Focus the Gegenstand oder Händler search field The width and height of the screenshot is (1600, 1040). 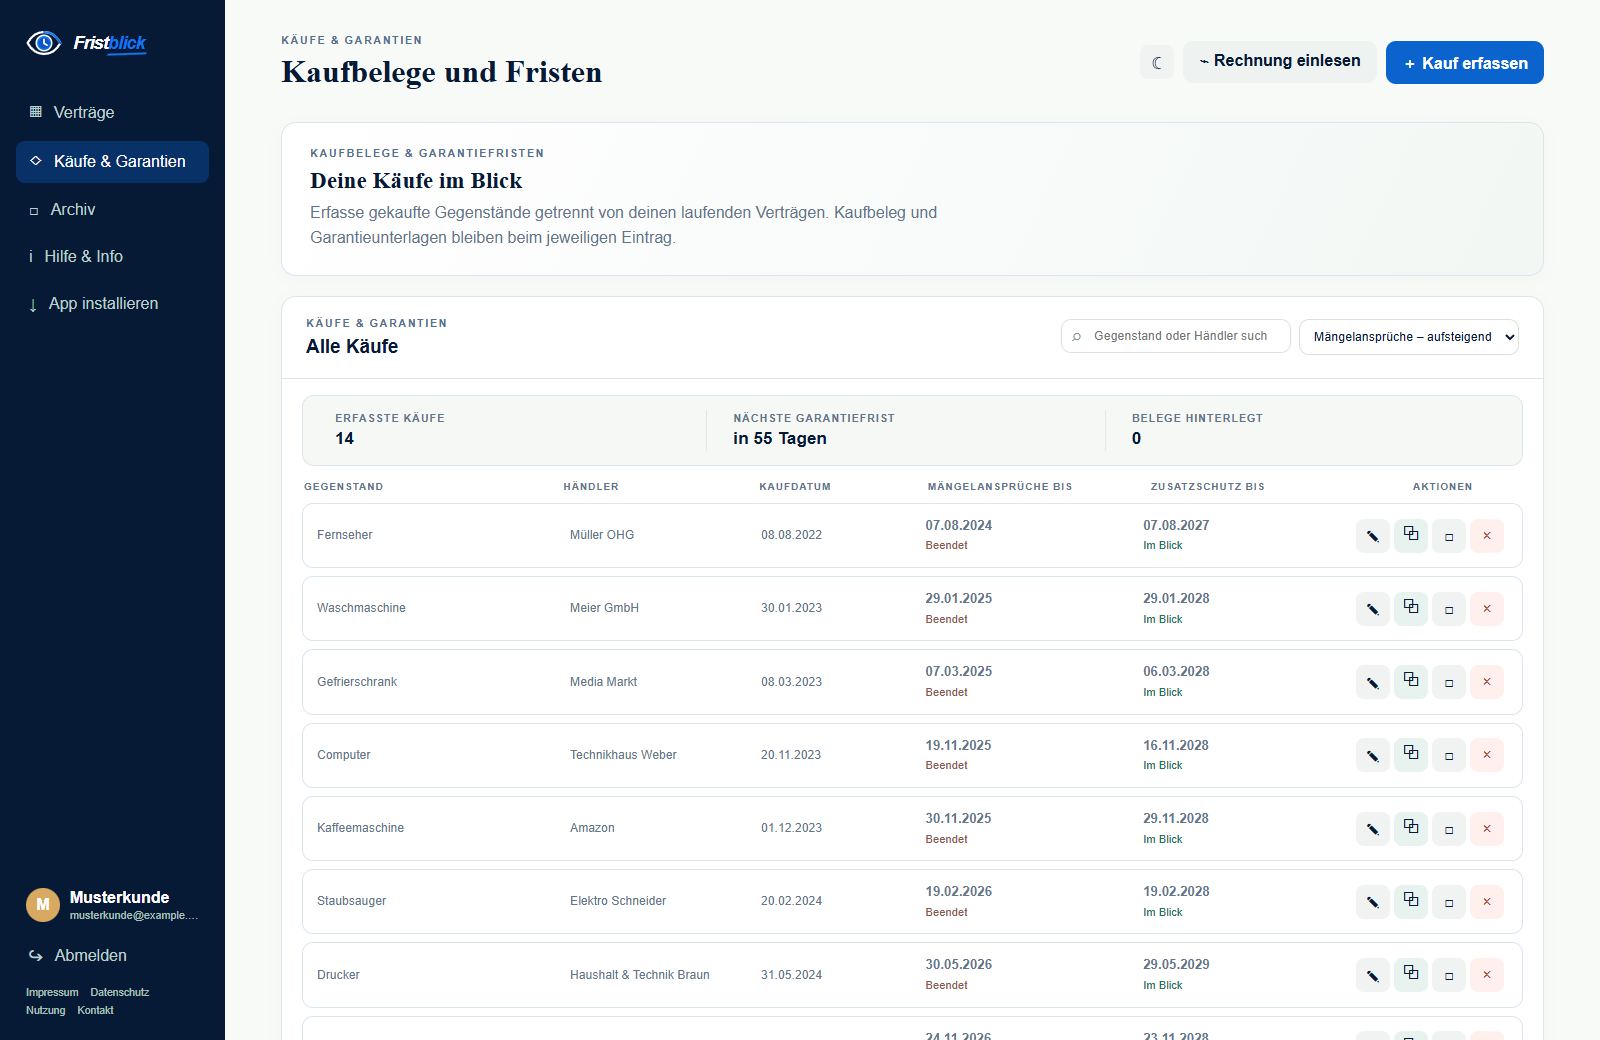coord(1176,336)
